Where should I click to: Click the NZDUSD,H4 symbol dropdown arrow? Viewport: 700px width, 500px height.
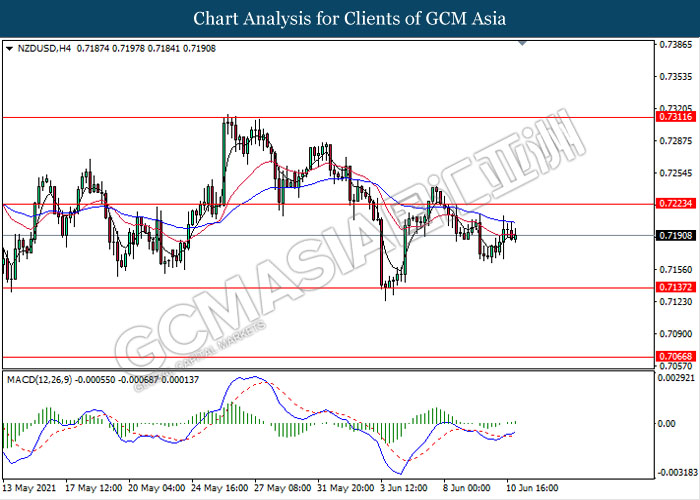coord(9,49)
